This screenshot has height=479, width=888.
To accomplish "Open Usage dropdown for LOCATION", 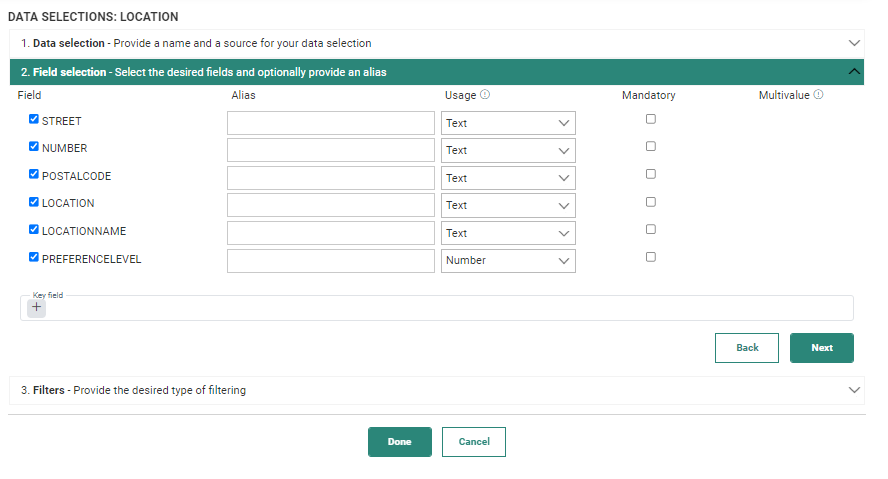I will coord(508,206).
